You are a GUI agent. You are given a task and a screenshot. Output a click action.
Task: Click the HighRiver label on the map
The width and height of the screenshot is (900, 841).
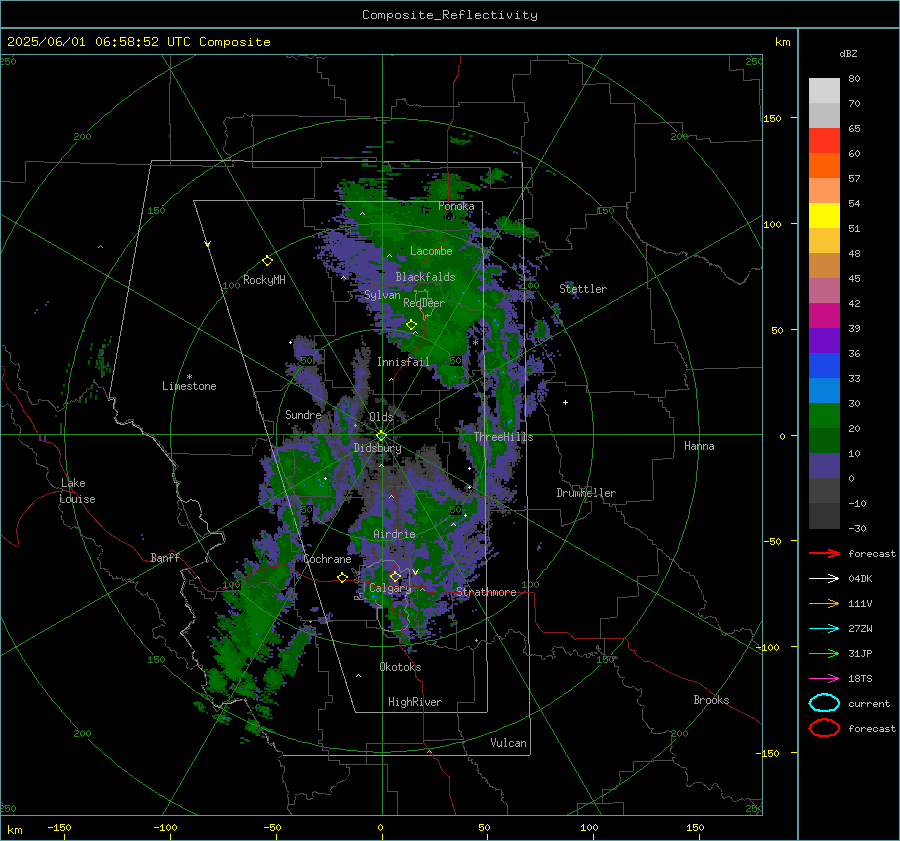415,702
